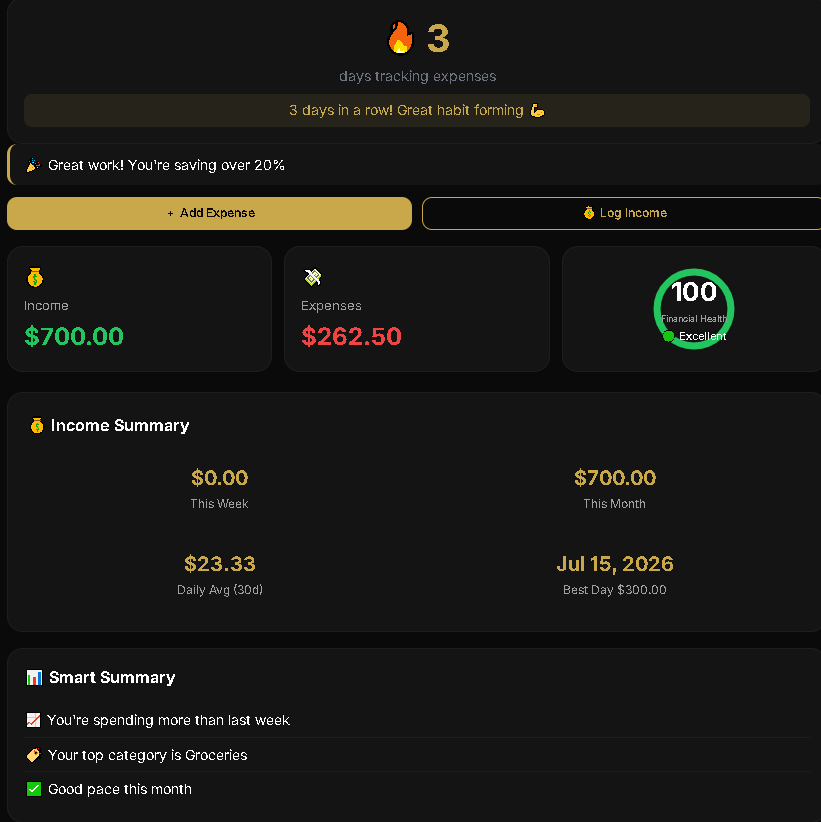Click the fire streak icon
The width and height of the screenshot is (821, 822).
point(401,38)
